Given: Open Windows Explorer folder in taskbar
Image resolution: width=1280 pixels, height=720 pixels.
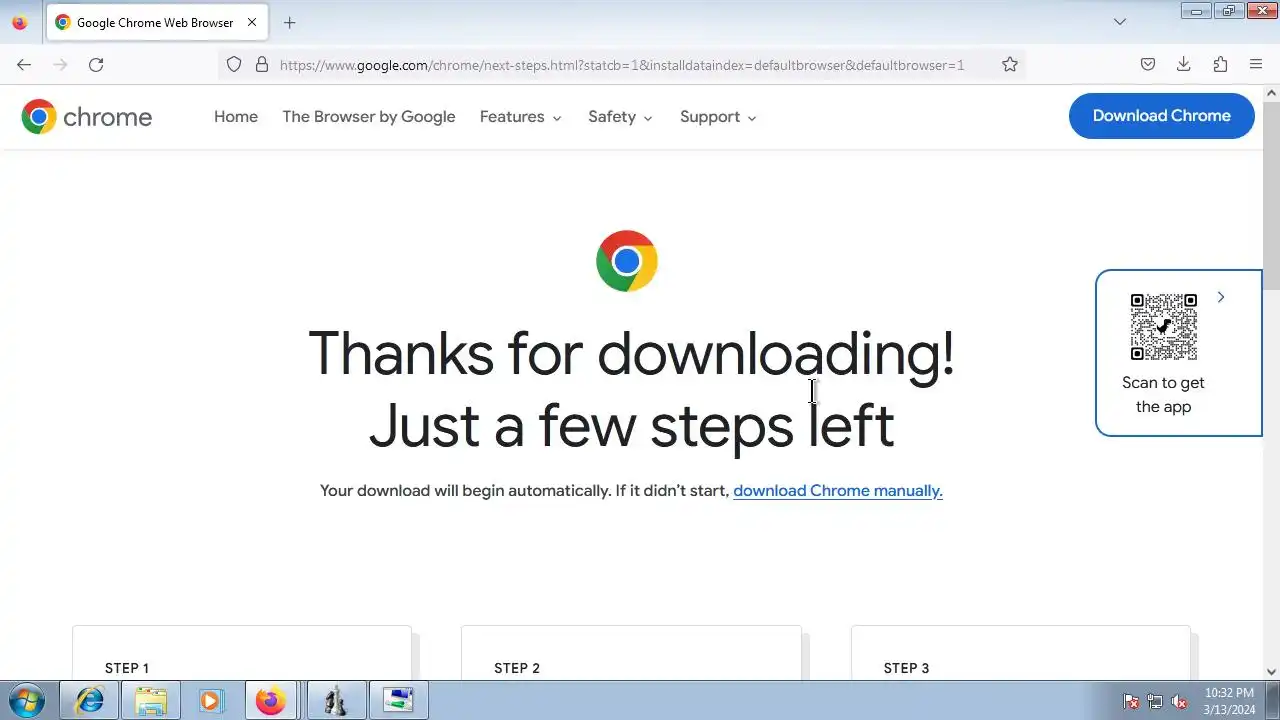Looking at the screenshot, I should point(150,701).
